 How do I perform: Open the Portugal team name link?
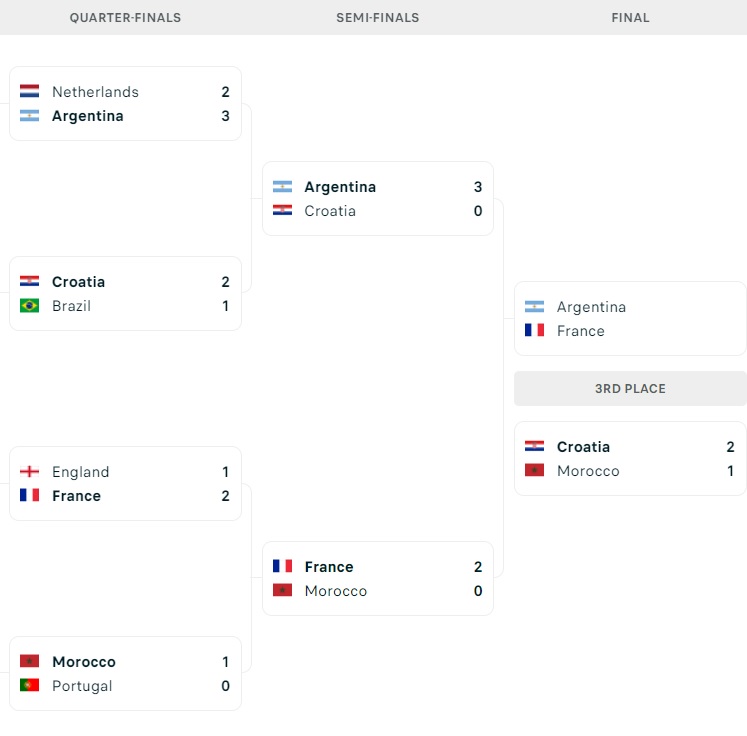pos(82,686)
